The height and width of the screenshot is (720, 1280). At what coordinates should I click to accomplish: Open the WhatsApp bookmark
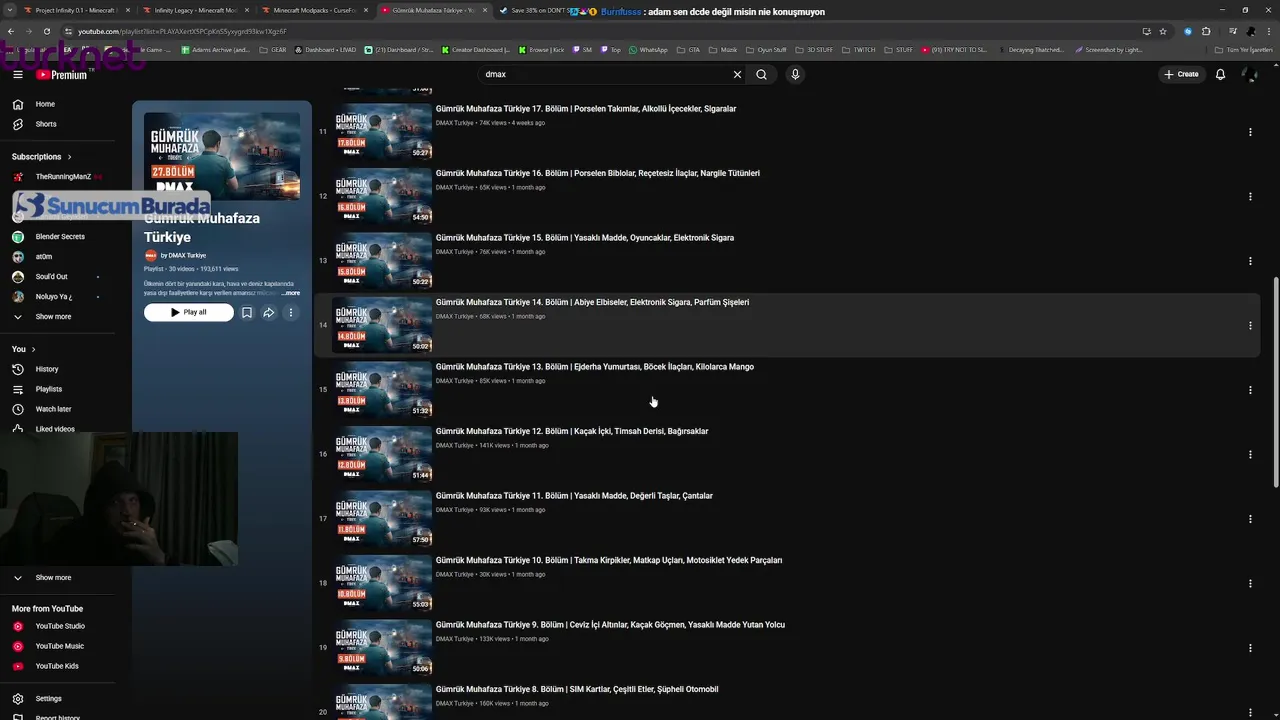648,49
